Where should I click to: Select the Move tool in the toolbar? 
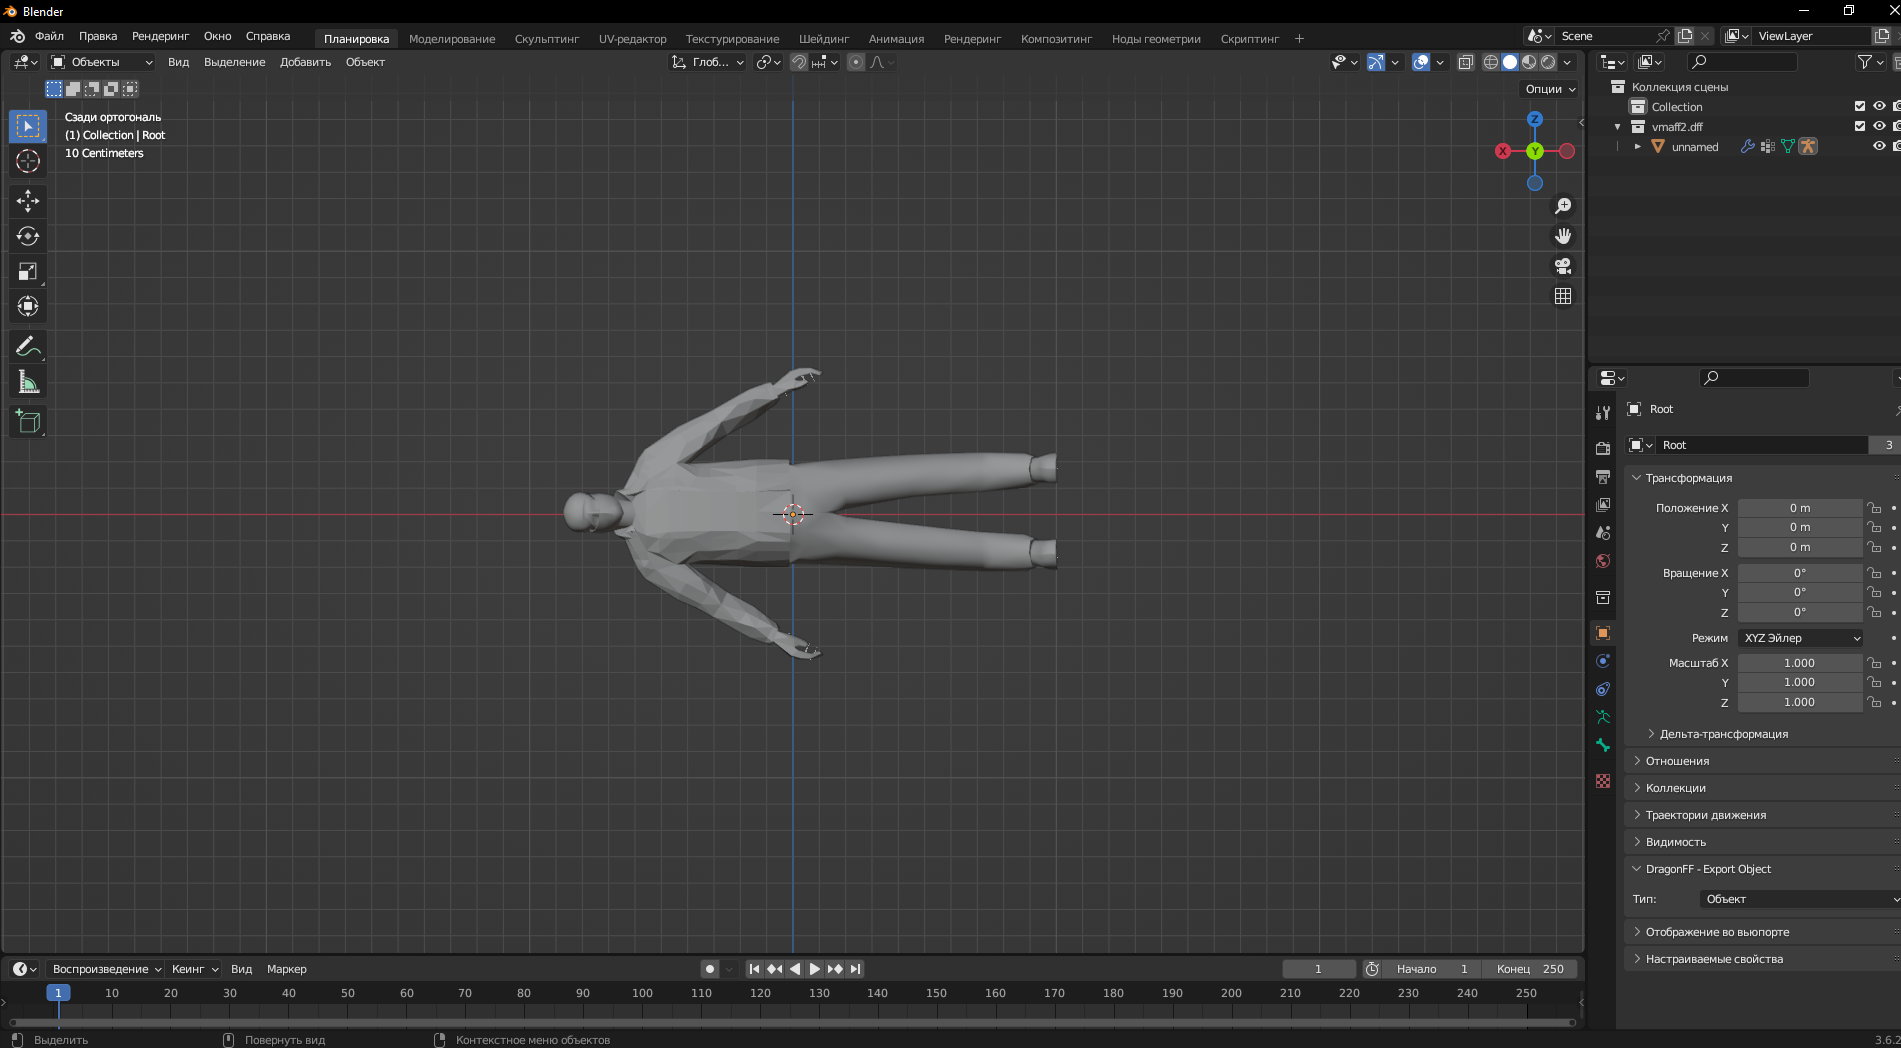pyautogui.click(x=28, y=201)
